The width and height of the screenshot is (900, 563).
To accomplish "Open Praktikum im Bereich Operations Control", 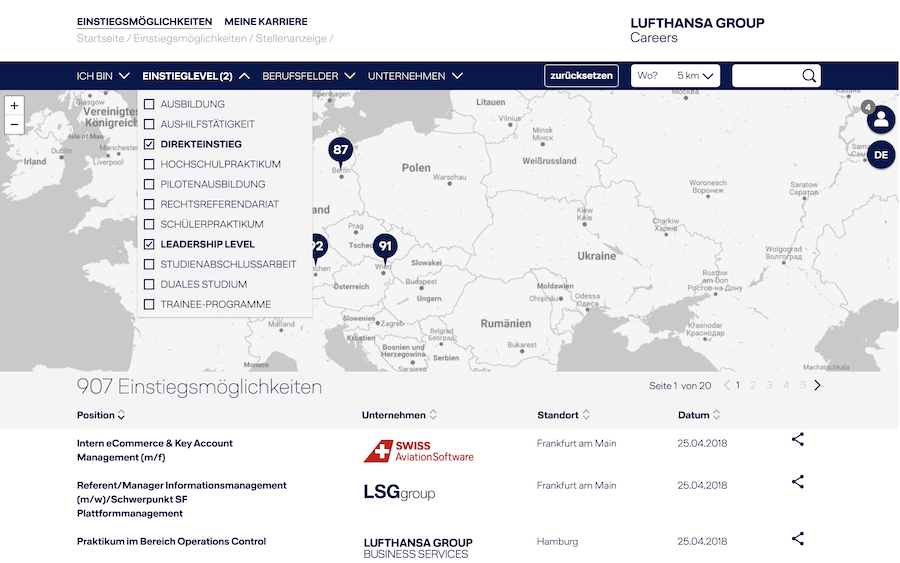I will 171,542.
